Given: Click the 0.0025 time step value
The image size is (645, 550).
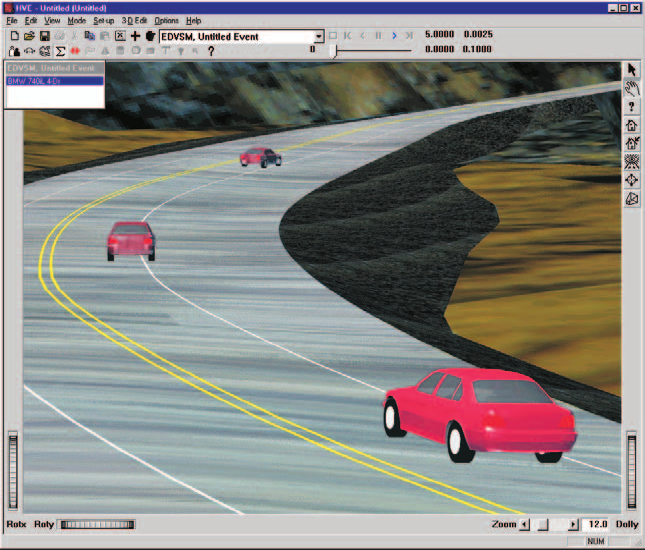Looking at the screenshot, I should click(478, 34).
